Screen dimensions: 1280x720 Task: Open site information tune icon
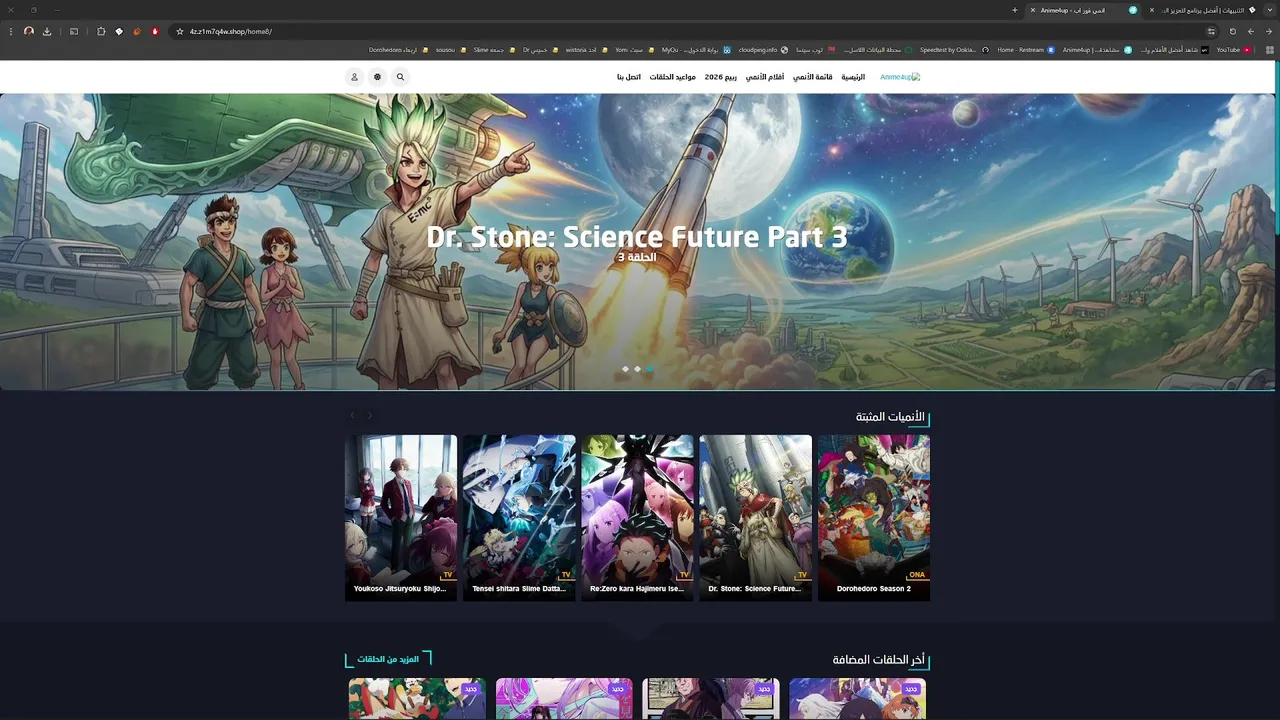tap(1211, 31)
